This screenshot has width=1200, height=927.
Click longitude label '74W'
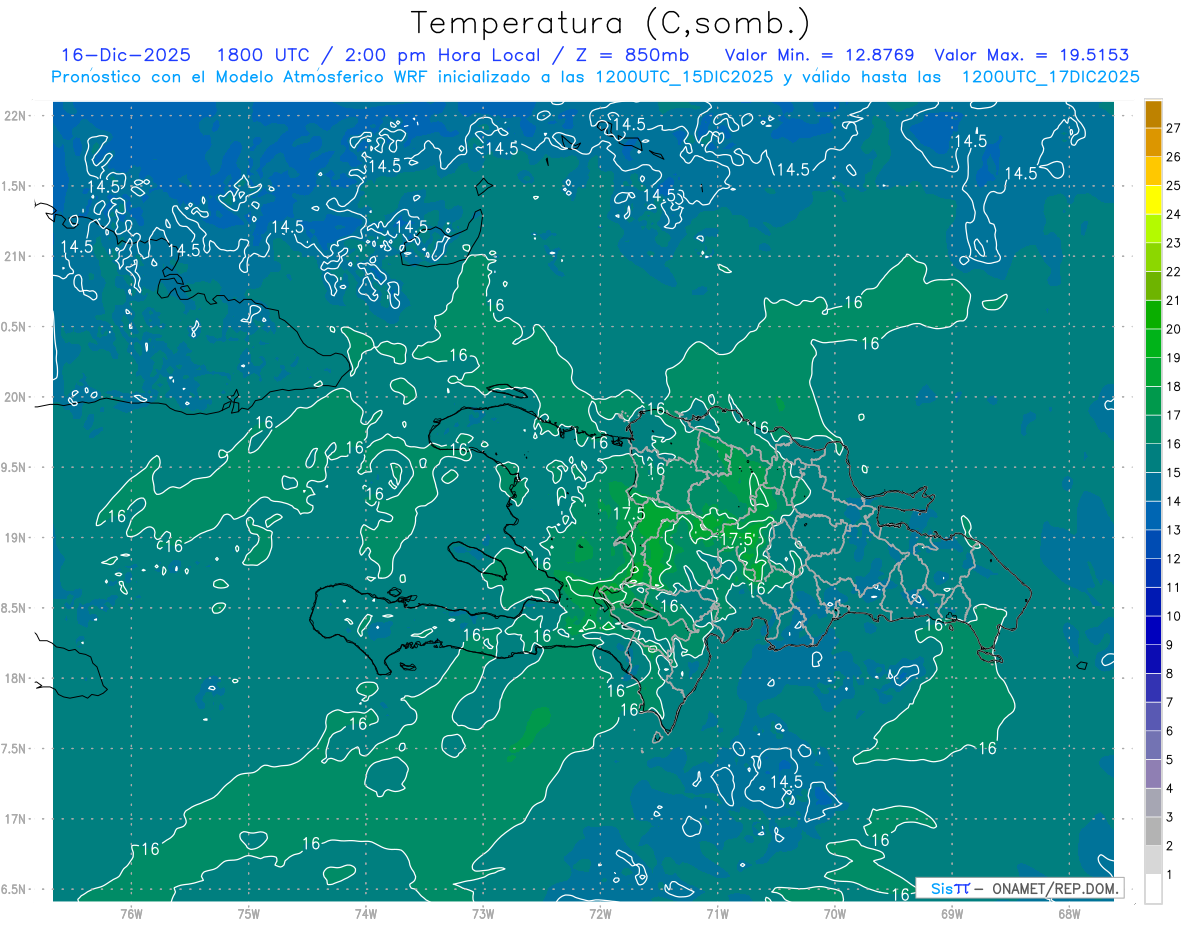click(366, 914)
